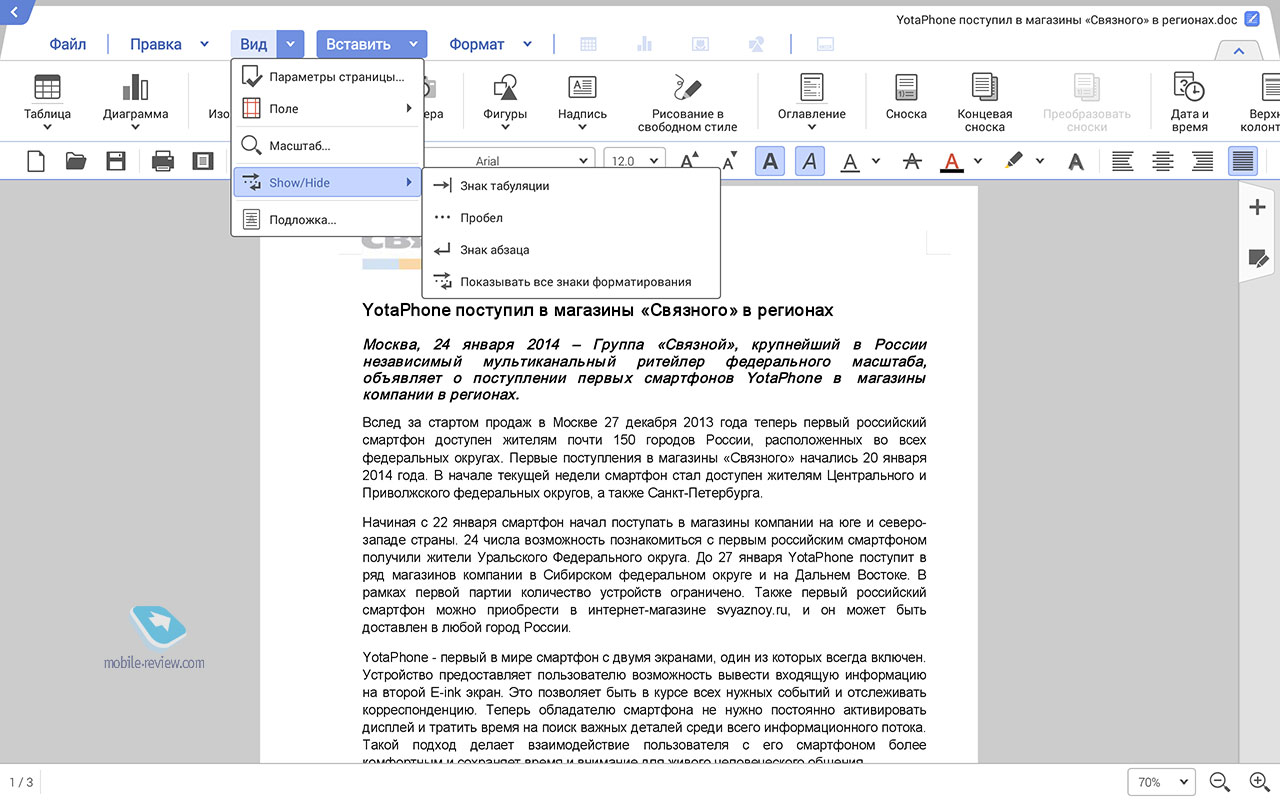Zoom in with magnifier plus
1280x800 pixels.
point(1260,782)
